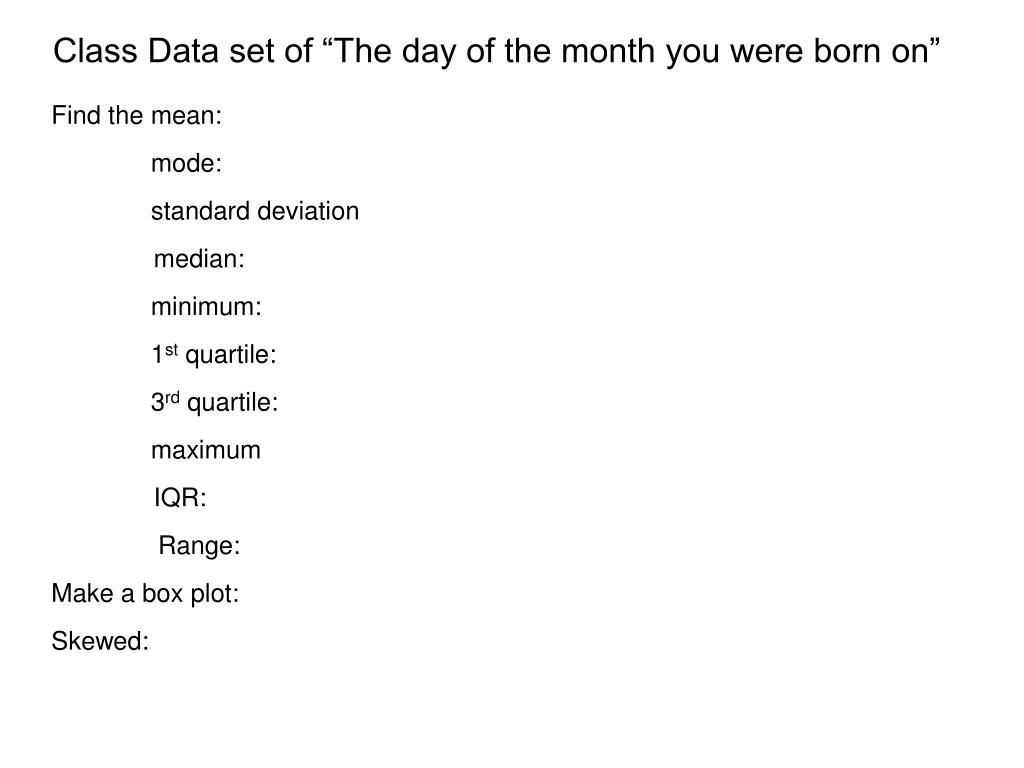Click the 'Find the mean:' line
This screenshot has height=768, width=1024.
tap(137, 116)
